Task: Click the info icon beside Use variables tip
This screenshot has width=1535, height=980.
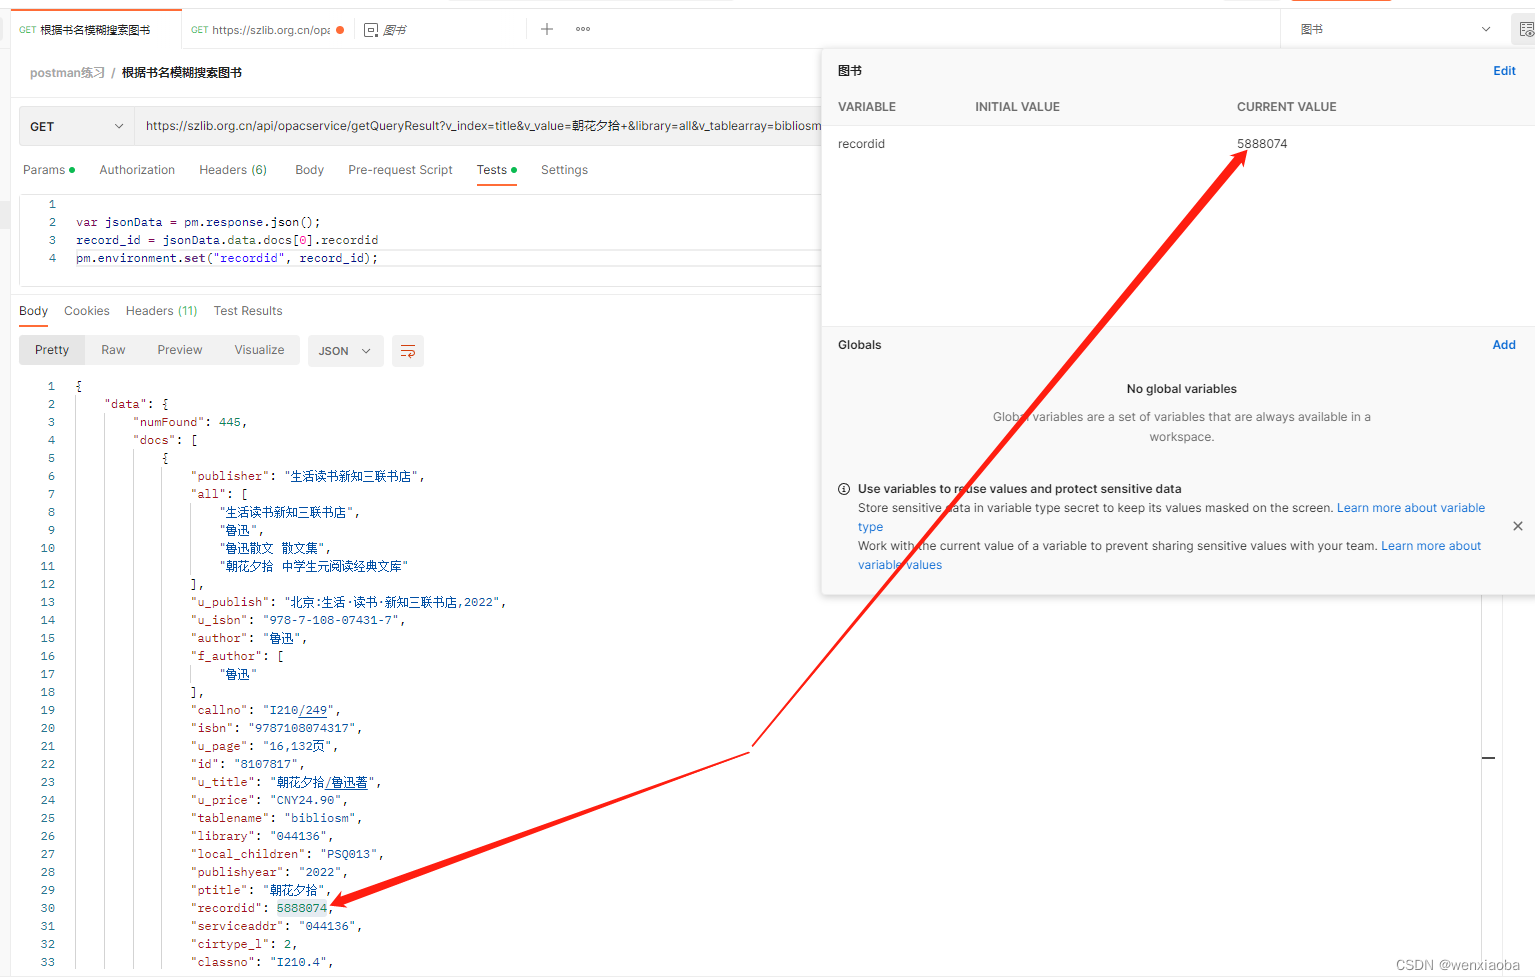Action: 844,489
